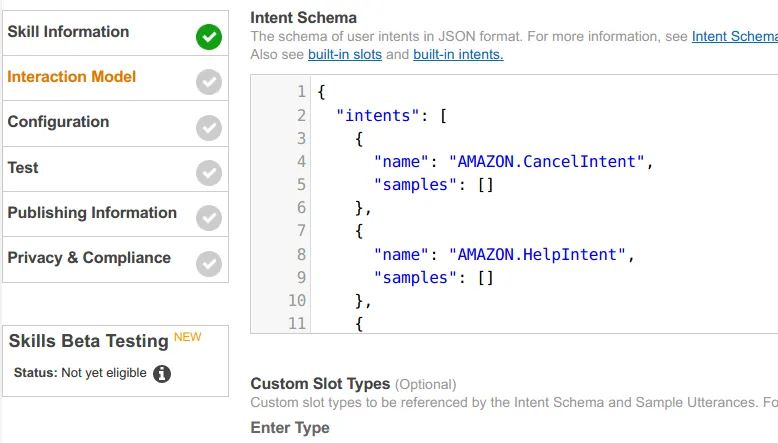Open the built-in slots link

pos(345,54)
